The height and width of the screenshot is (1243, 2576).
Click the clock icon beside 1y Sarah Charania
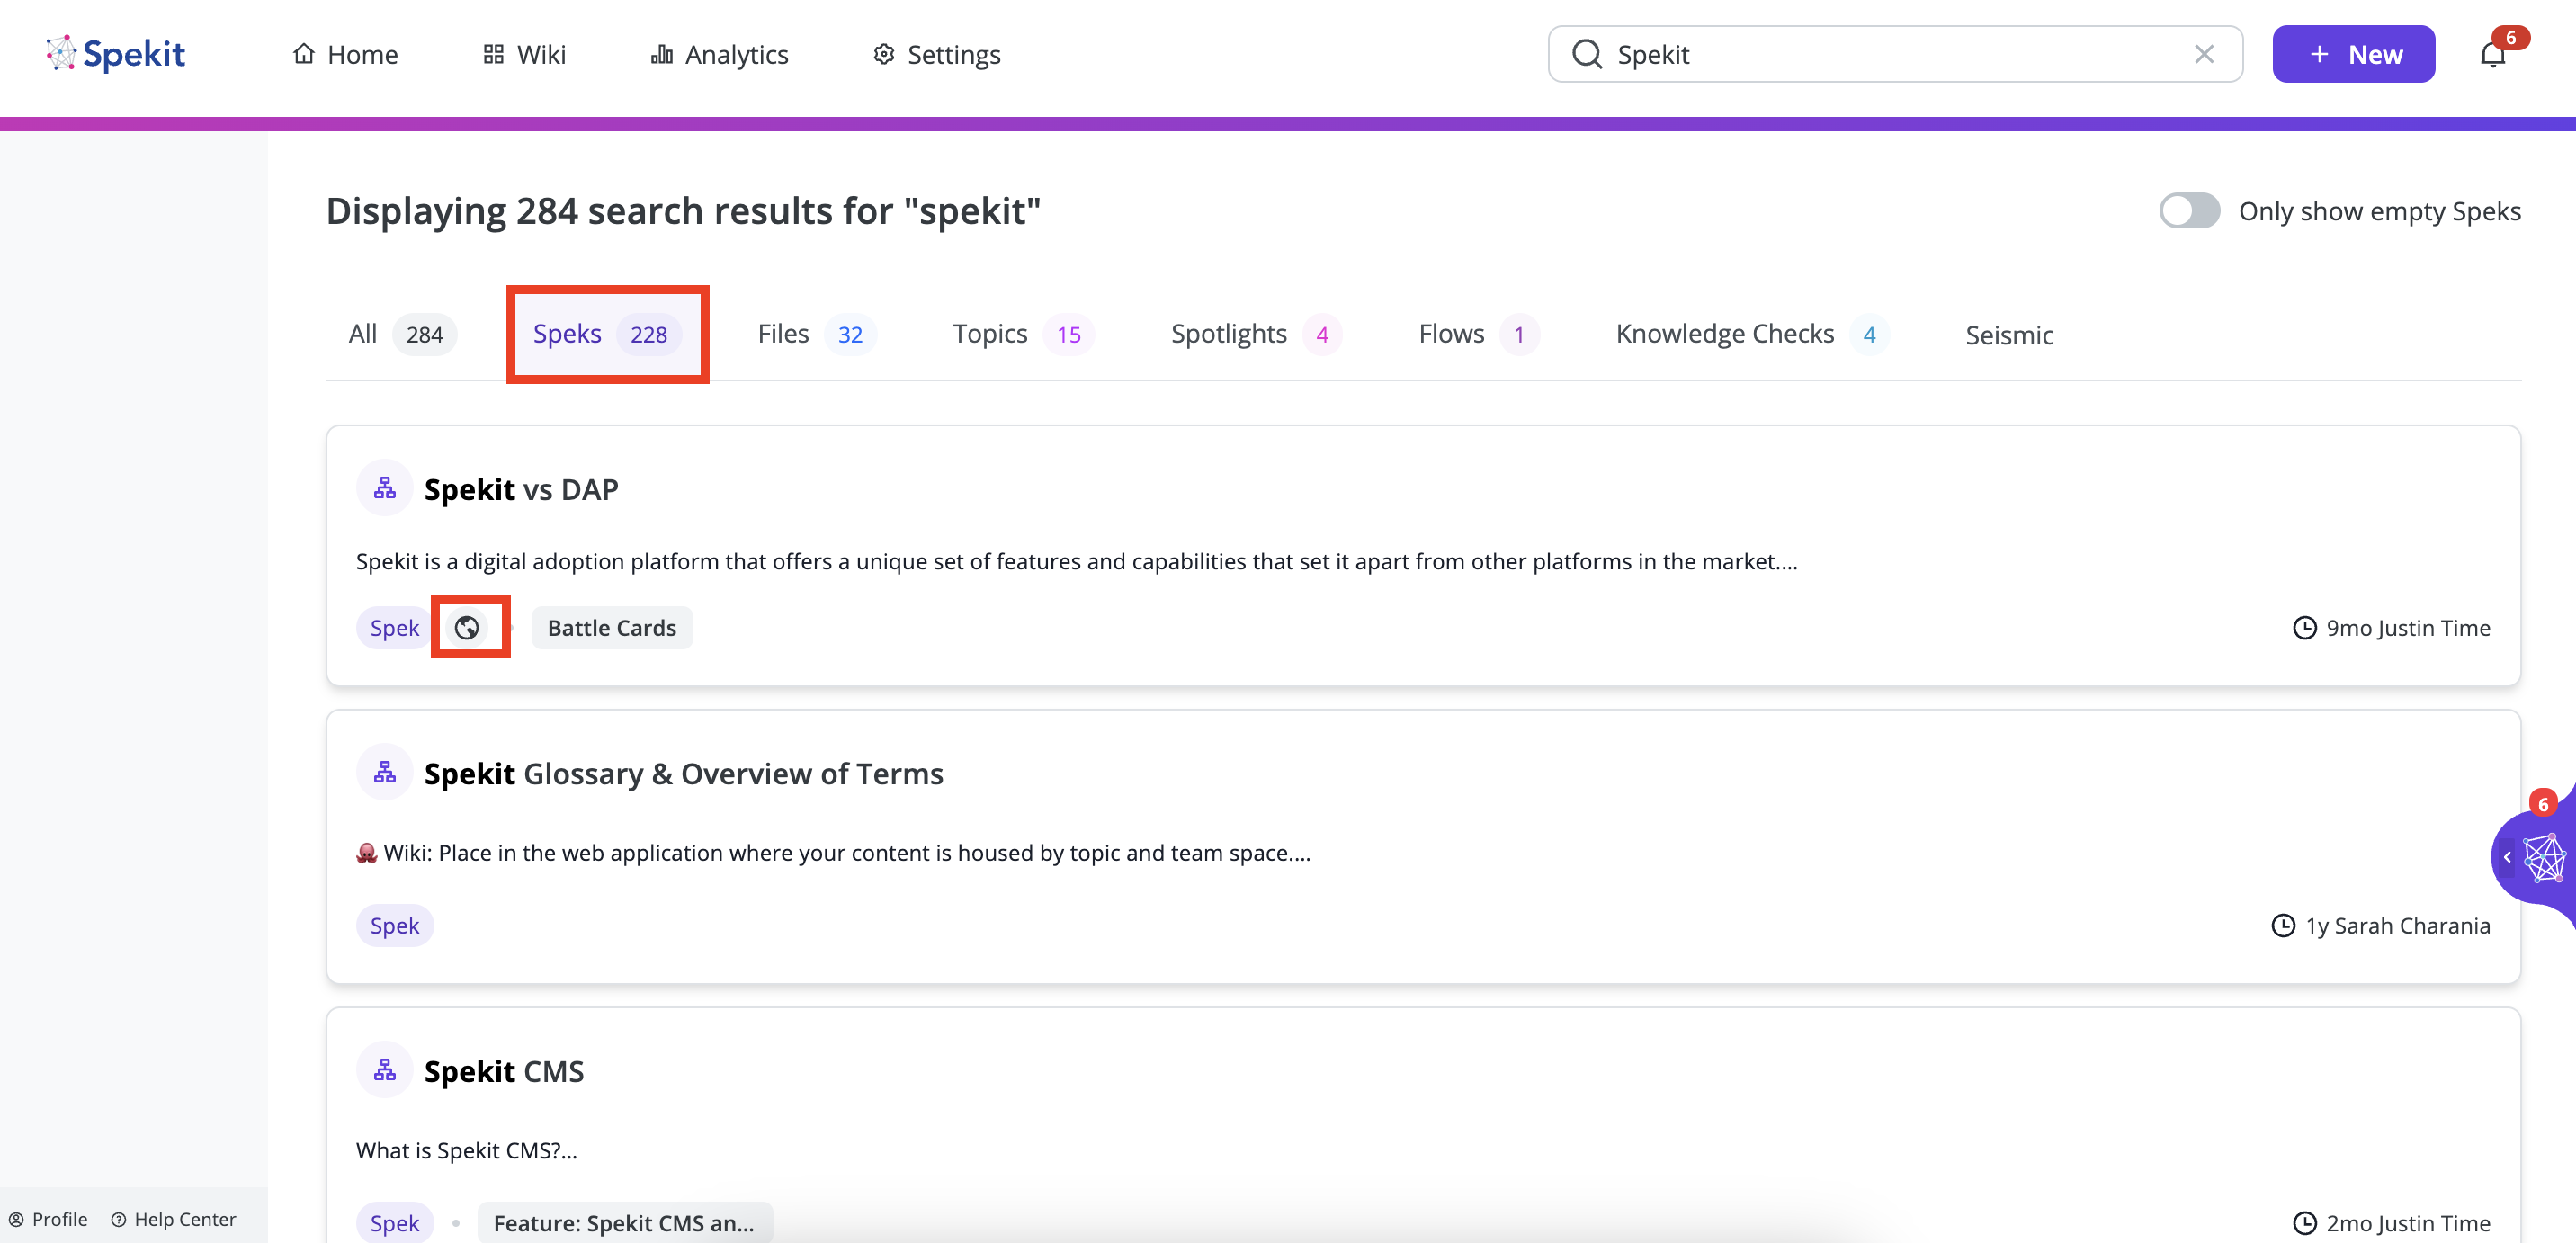point(2283,926)
